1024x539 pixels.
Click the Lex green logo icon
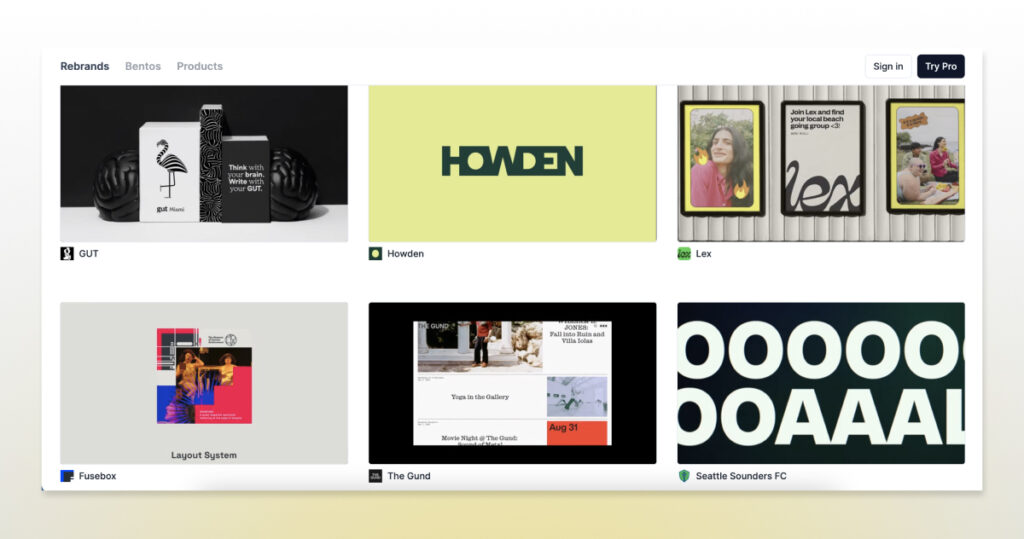pos(684,254)
